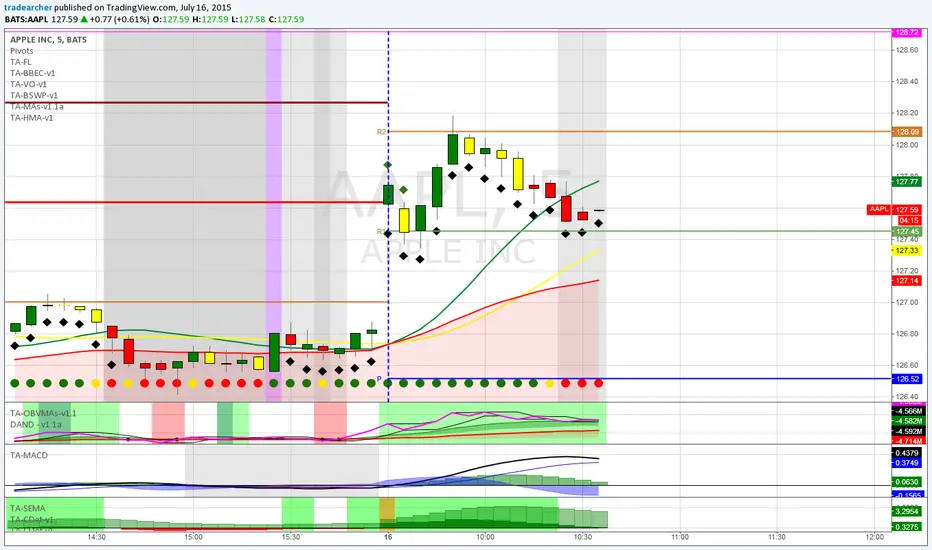This screenshot has height=550, width=932.
Task: Click the 126.60 price axis label
Action: coord(907,365)
